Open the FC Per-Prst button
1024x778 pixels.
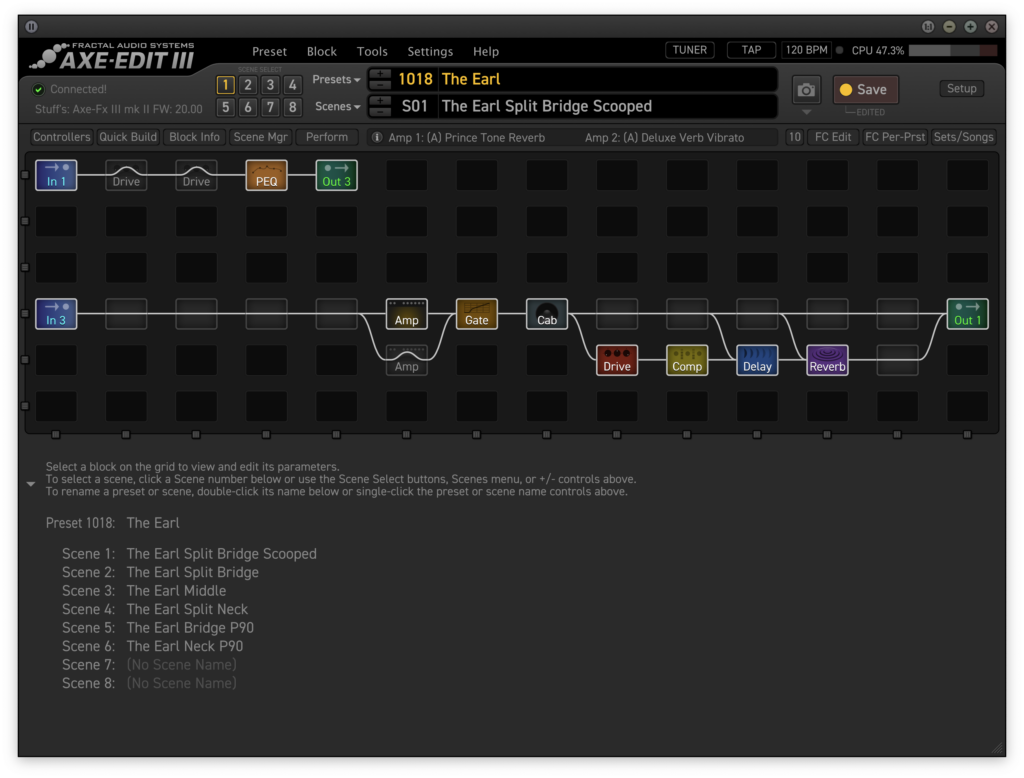895,137
